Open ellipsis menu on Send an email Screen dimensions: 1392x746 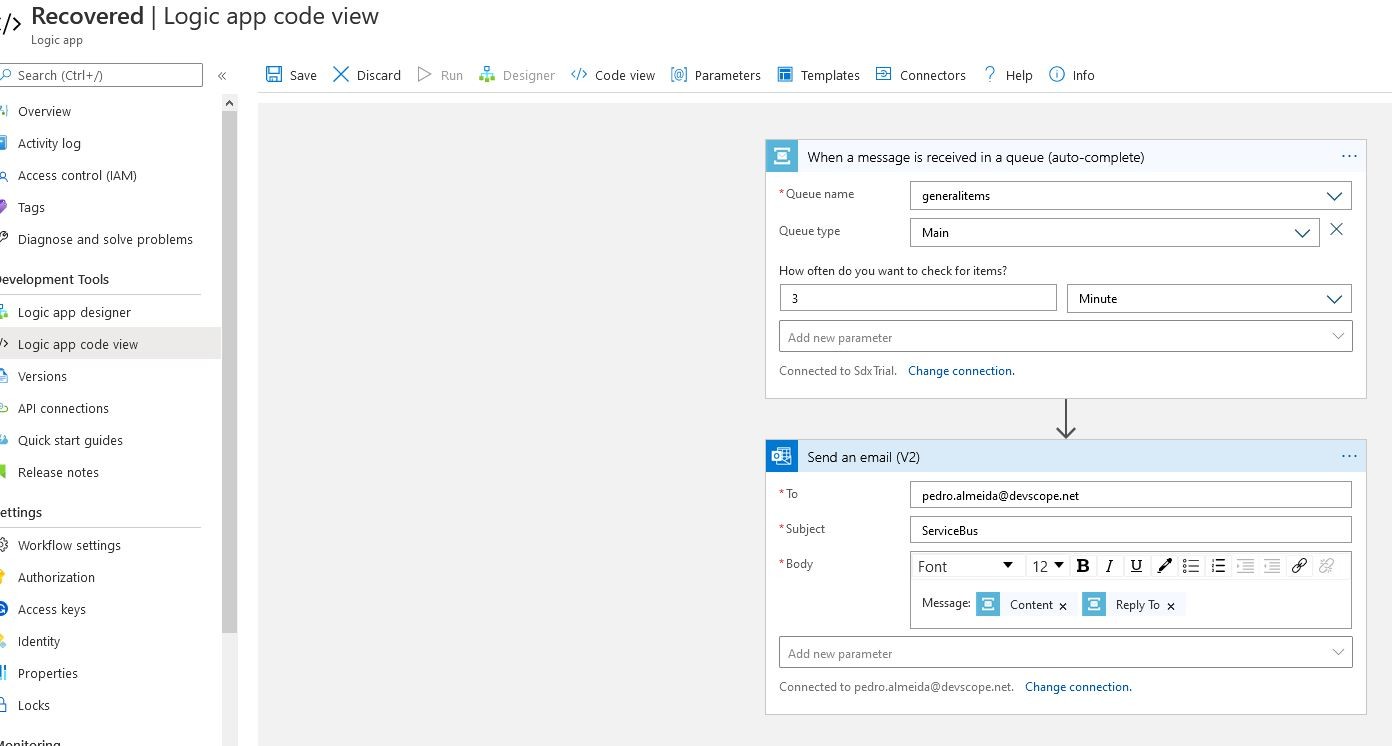pyautogui.click(x=1349, y=456)
